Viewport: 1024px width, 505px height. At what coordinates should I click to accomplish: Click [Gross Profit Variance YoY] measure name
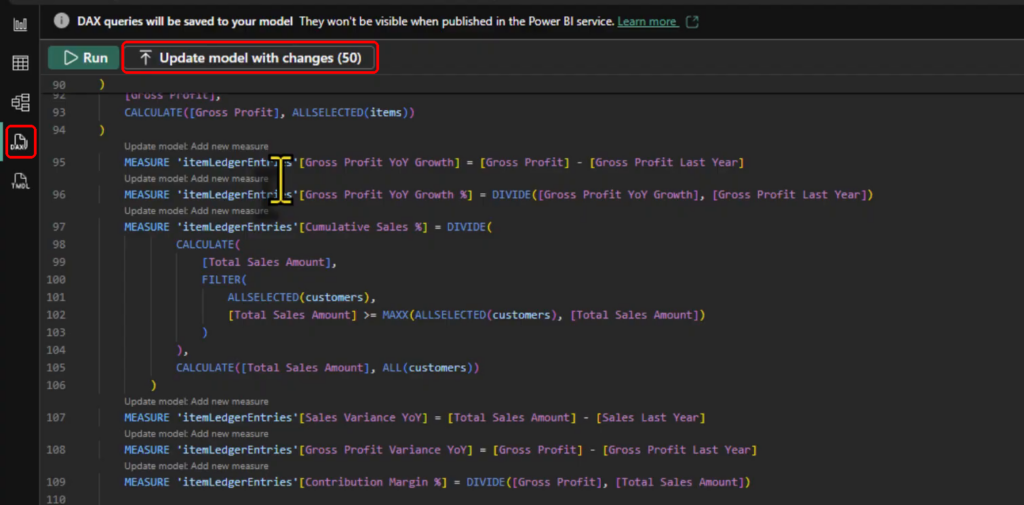coord(385,450)
